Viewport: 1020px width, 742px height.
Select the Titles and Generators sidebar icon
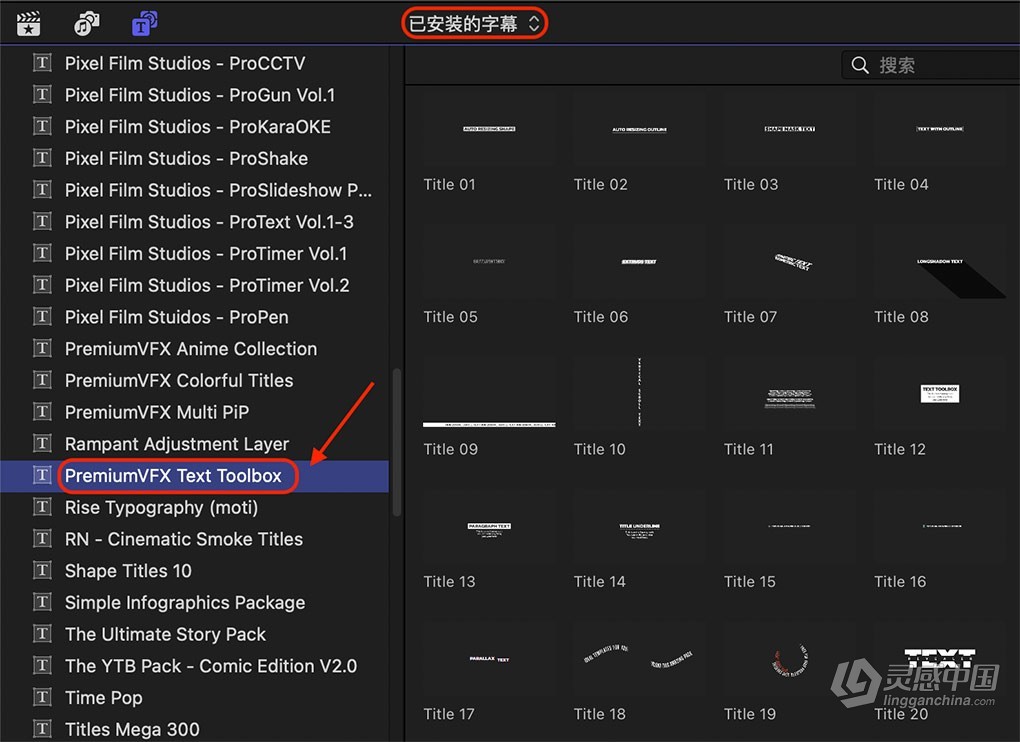[144, 23]
